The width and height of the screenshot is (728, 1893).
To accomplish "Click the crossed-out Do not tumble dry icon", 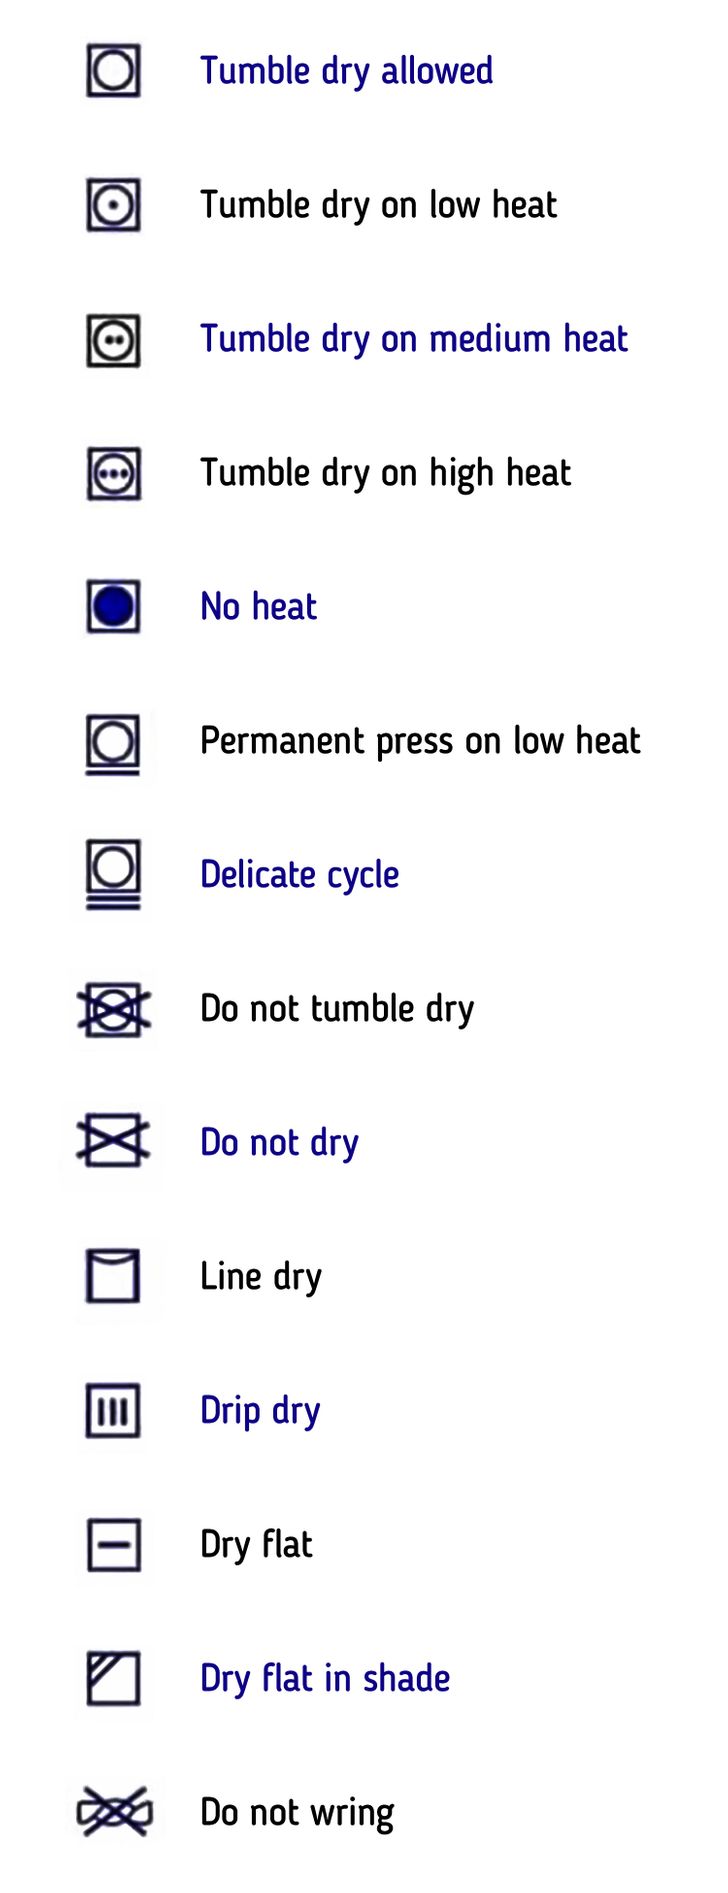I will [x=114, y=1009].
